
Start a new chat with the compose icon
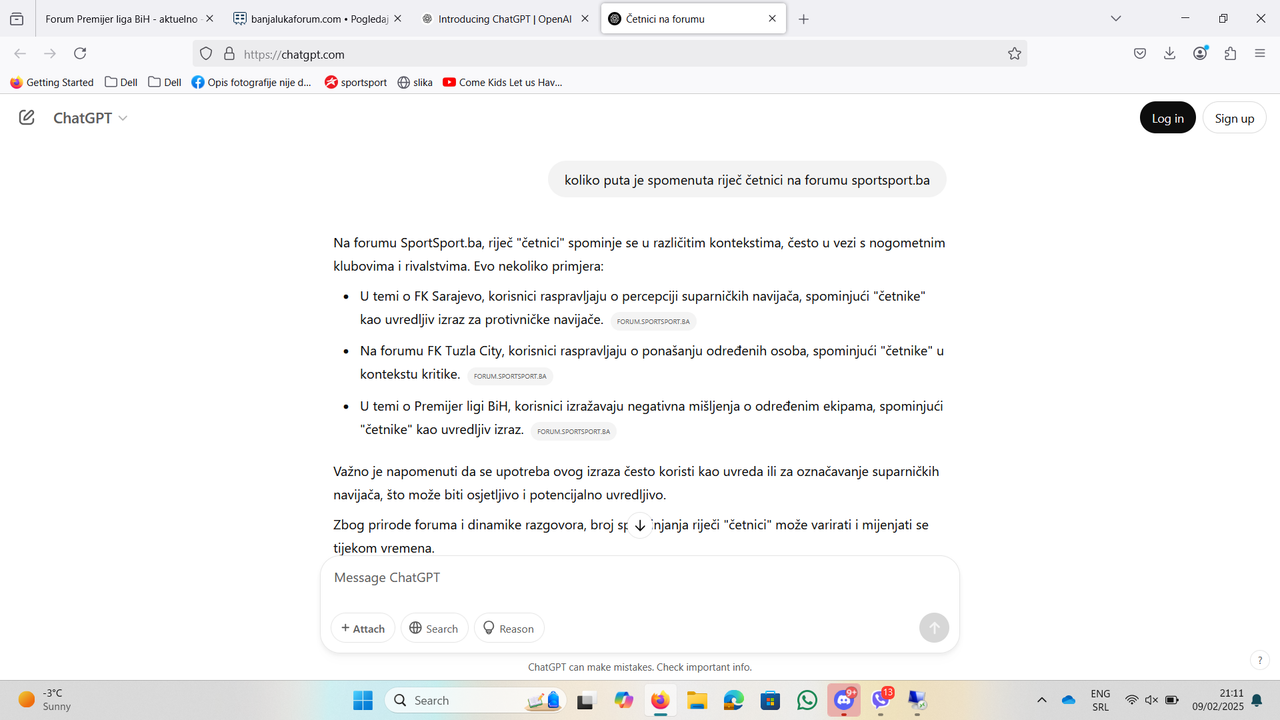click(x=26, y=117)
